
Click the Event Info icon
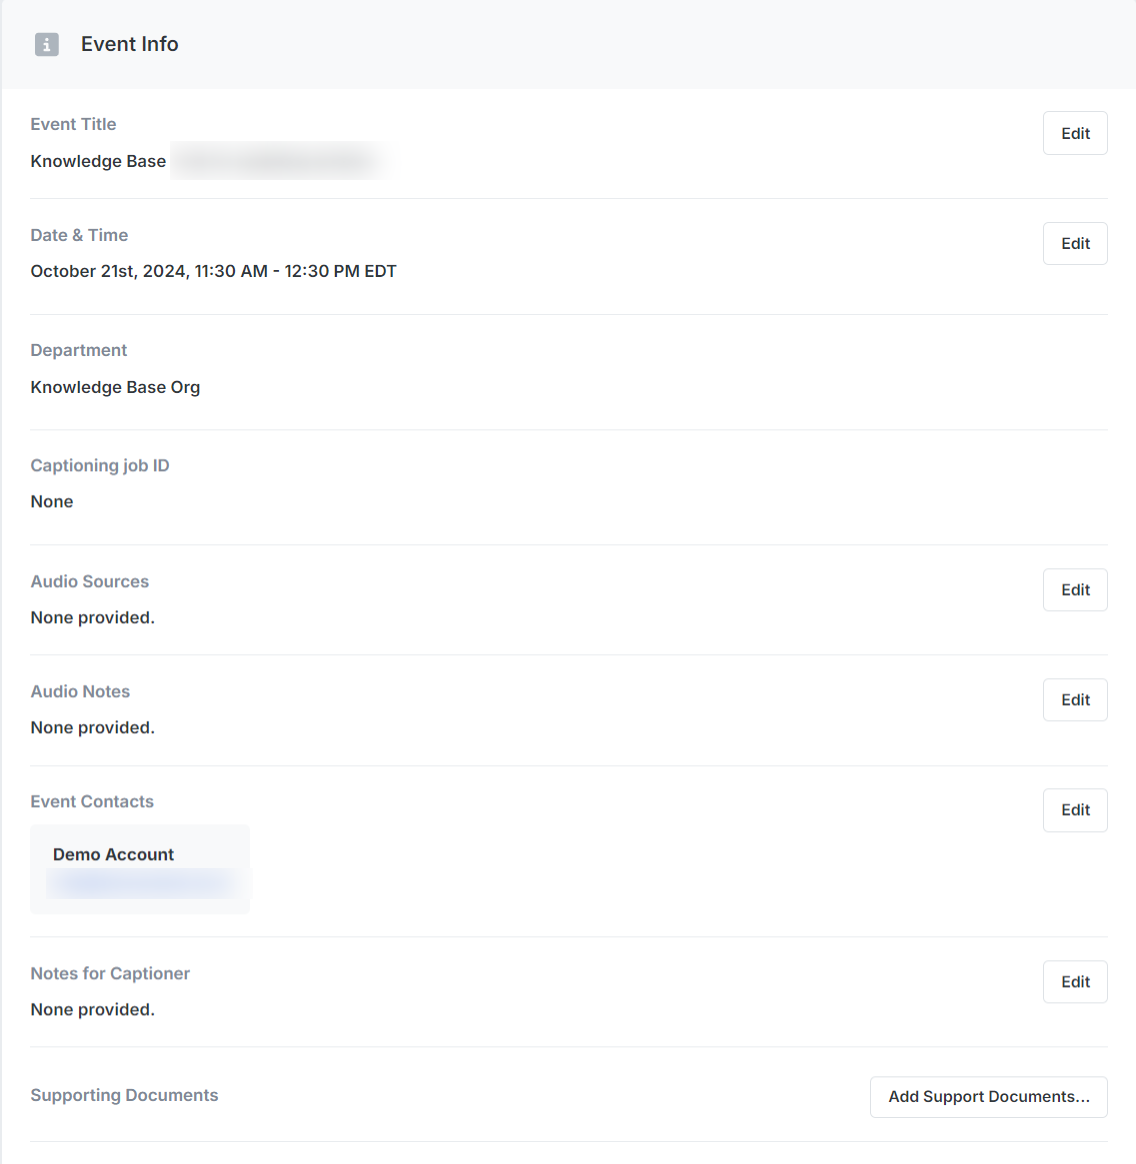(x=47, y=45)
